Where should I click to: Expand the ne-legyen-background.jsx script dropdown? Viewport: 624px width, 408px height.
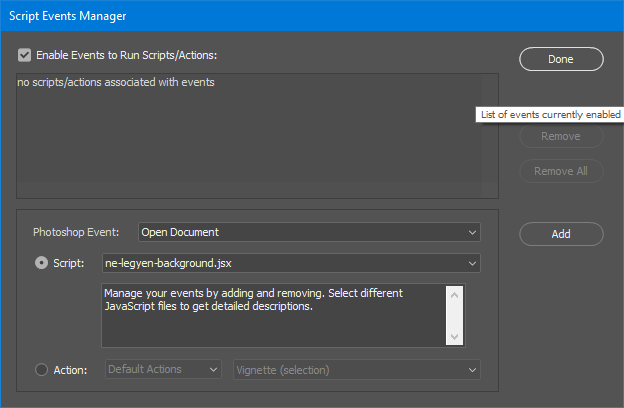coord(292,263)
